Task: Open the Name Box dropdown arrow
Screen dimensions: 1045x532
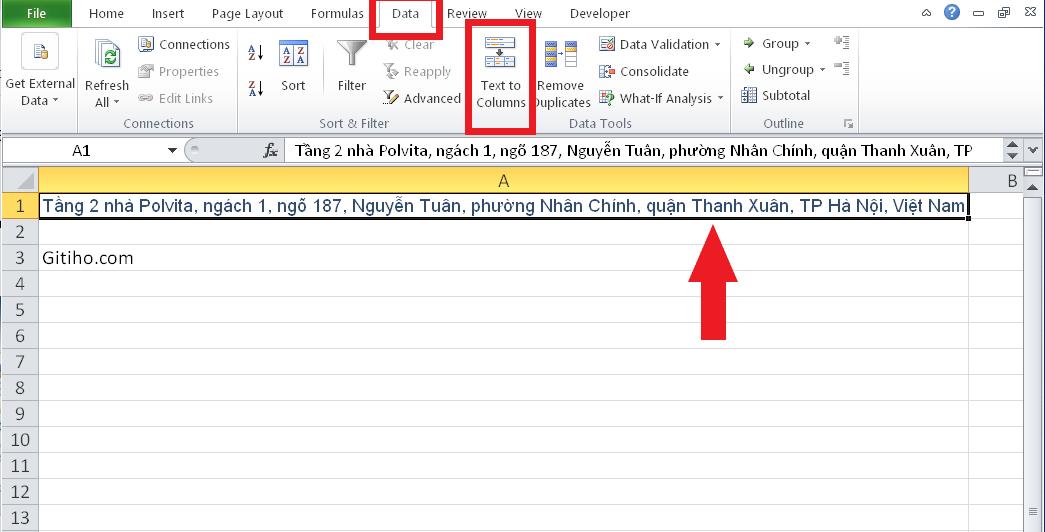Action: tap(172, 151)
